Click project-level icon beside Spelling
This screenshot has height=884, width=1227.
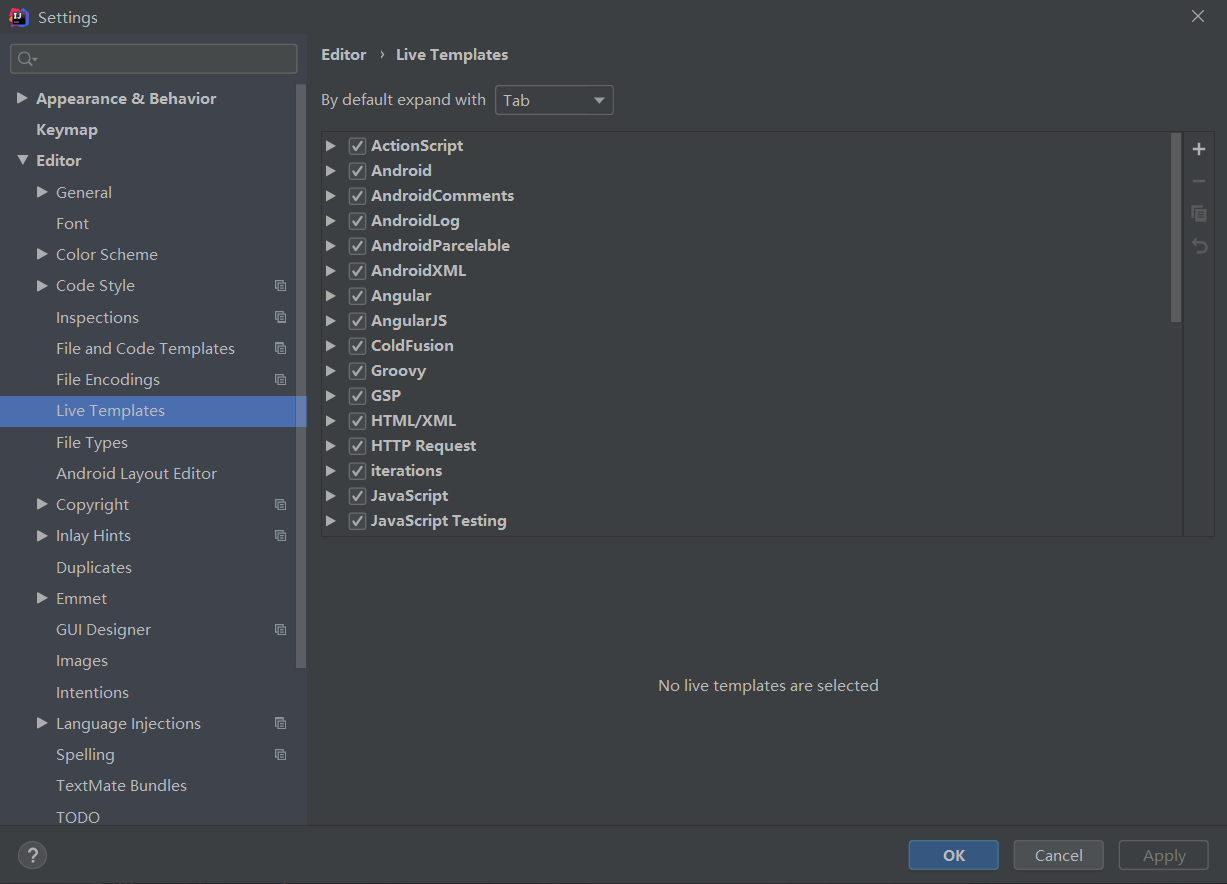coord(280,754)
